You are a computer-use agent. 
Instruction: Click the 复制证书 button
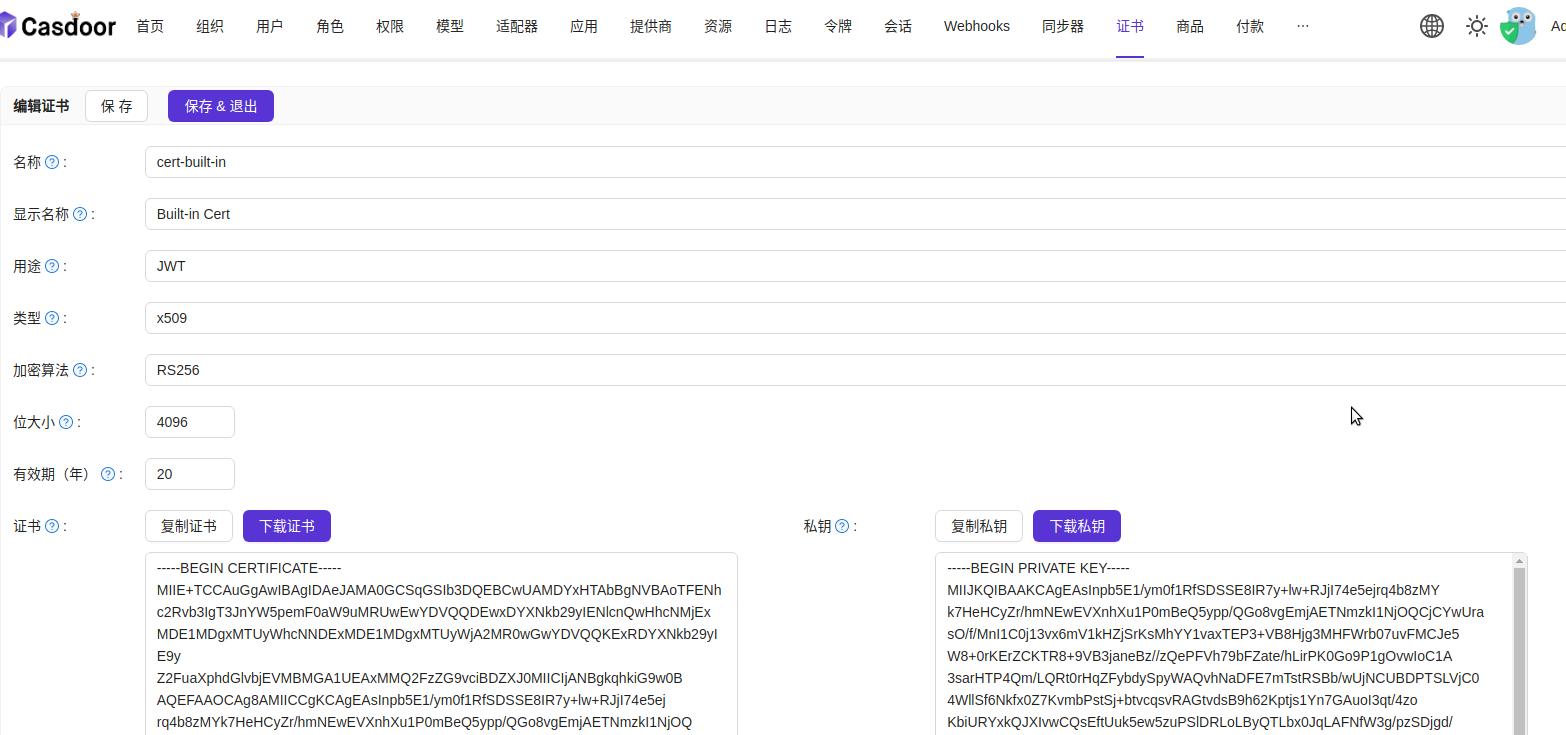click(x=188, y=525)
